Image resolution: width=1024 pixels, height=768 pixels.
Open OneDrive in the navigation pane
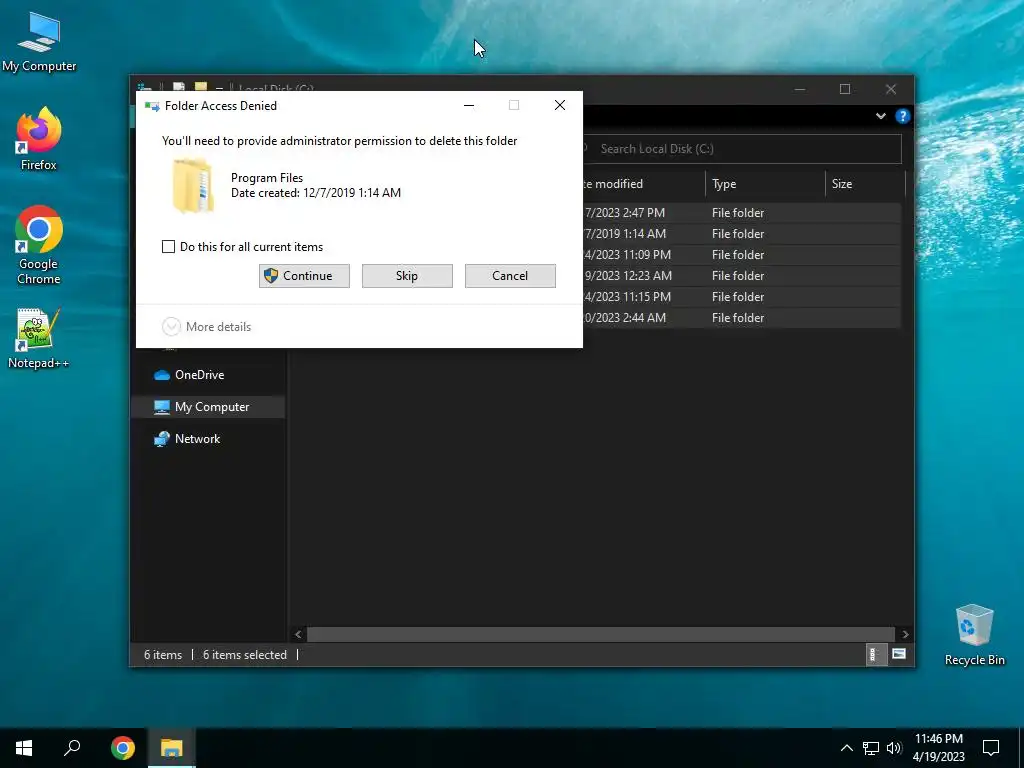pos(199,375)
